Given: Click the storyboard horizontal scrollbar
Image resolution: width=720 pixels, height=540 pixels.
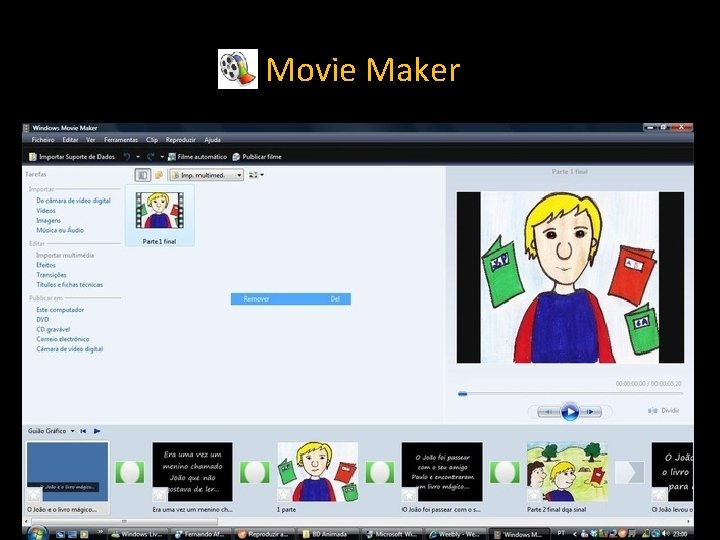Looking at the screenshot, I should (124, 522).
